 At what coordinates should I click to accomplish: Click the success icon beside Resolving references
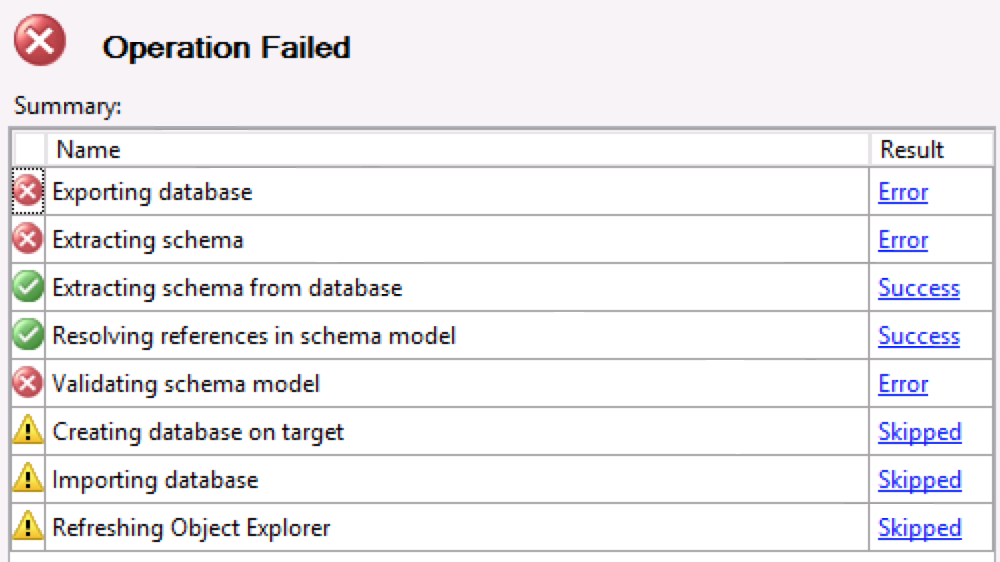28,336
